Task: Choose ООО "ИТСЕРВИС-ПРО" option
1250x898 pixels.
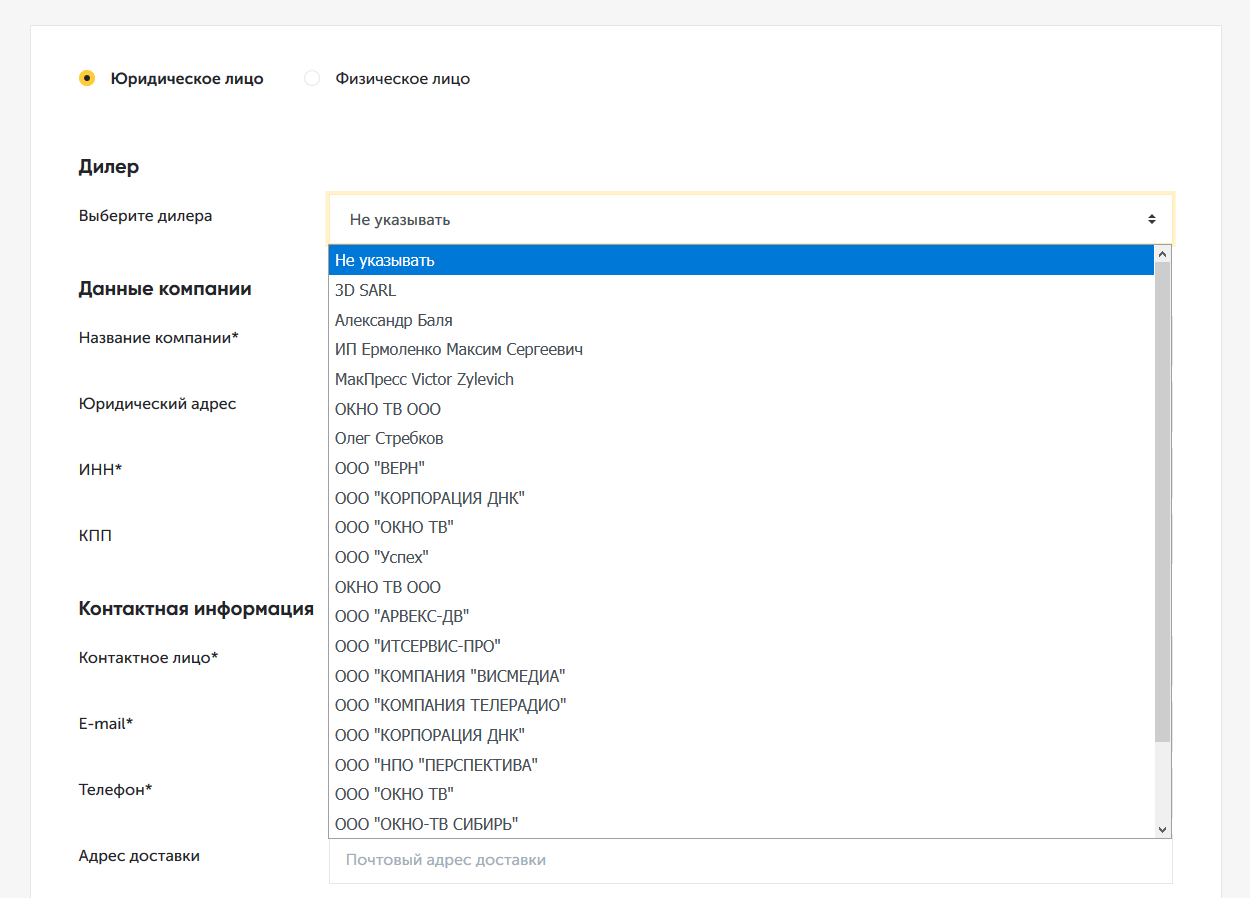Action: coord(417,646)
